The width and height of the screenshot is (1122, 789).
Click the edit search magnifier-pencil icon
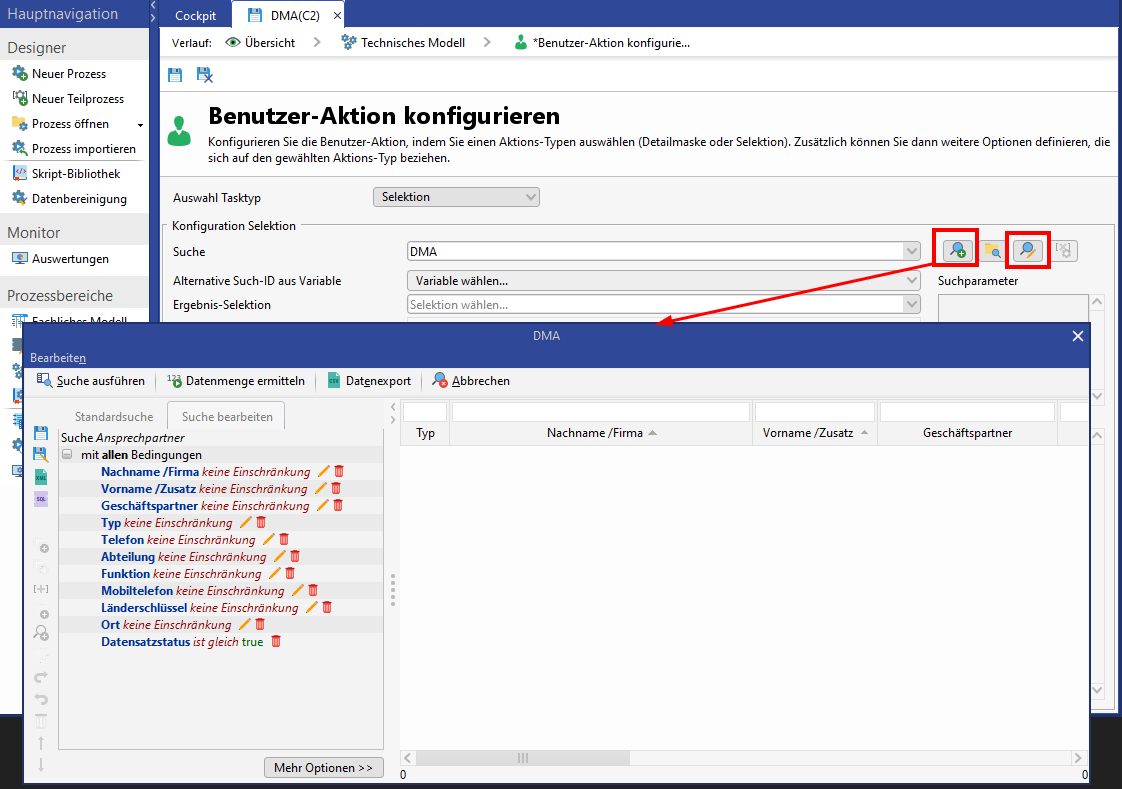coord(1027,250)
